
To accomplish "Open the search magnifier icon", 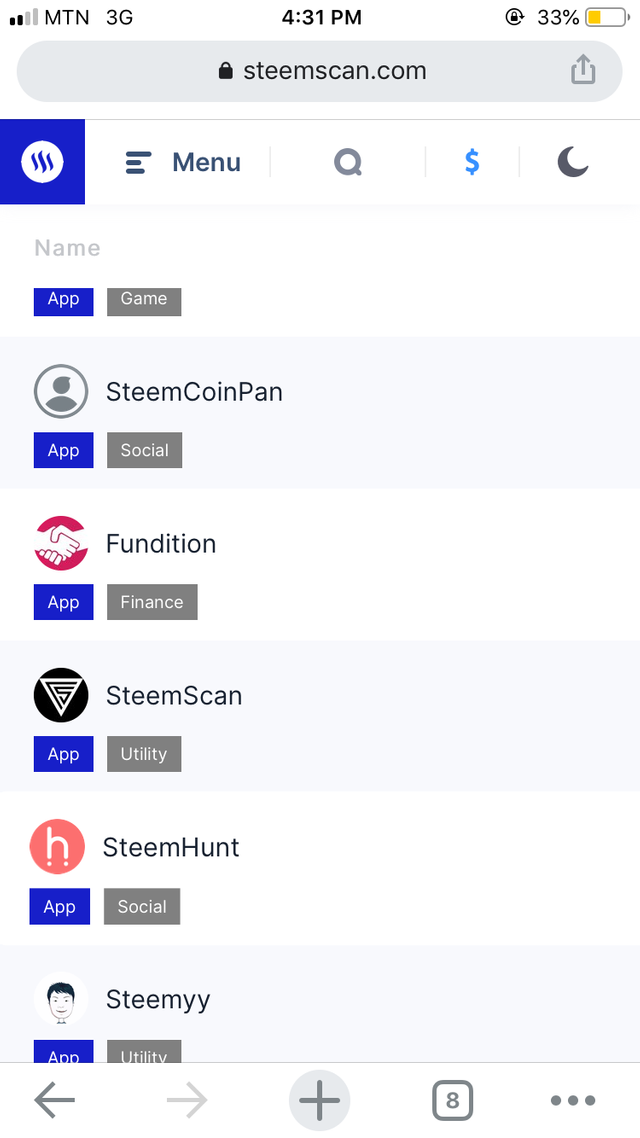I will coord(347,162).
